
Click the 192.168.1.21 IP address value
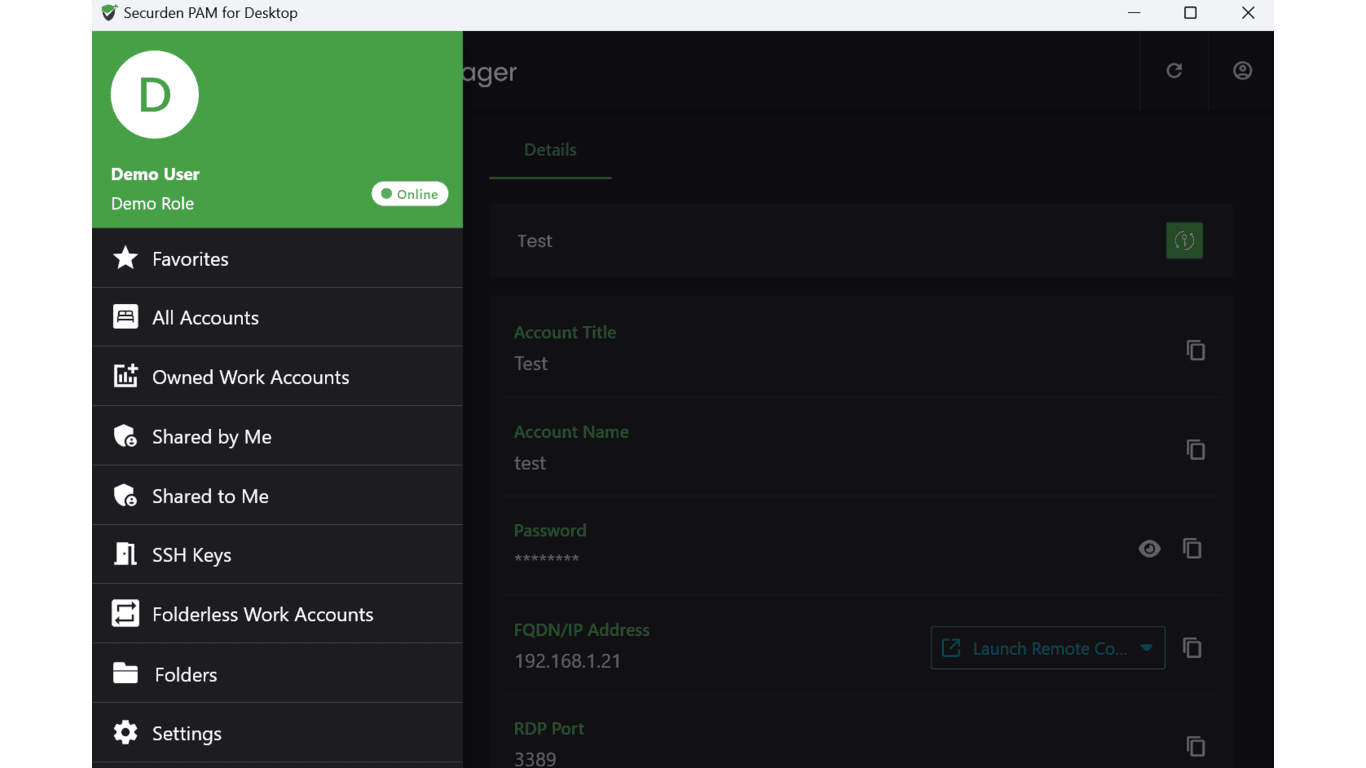(x=567, y=661)
